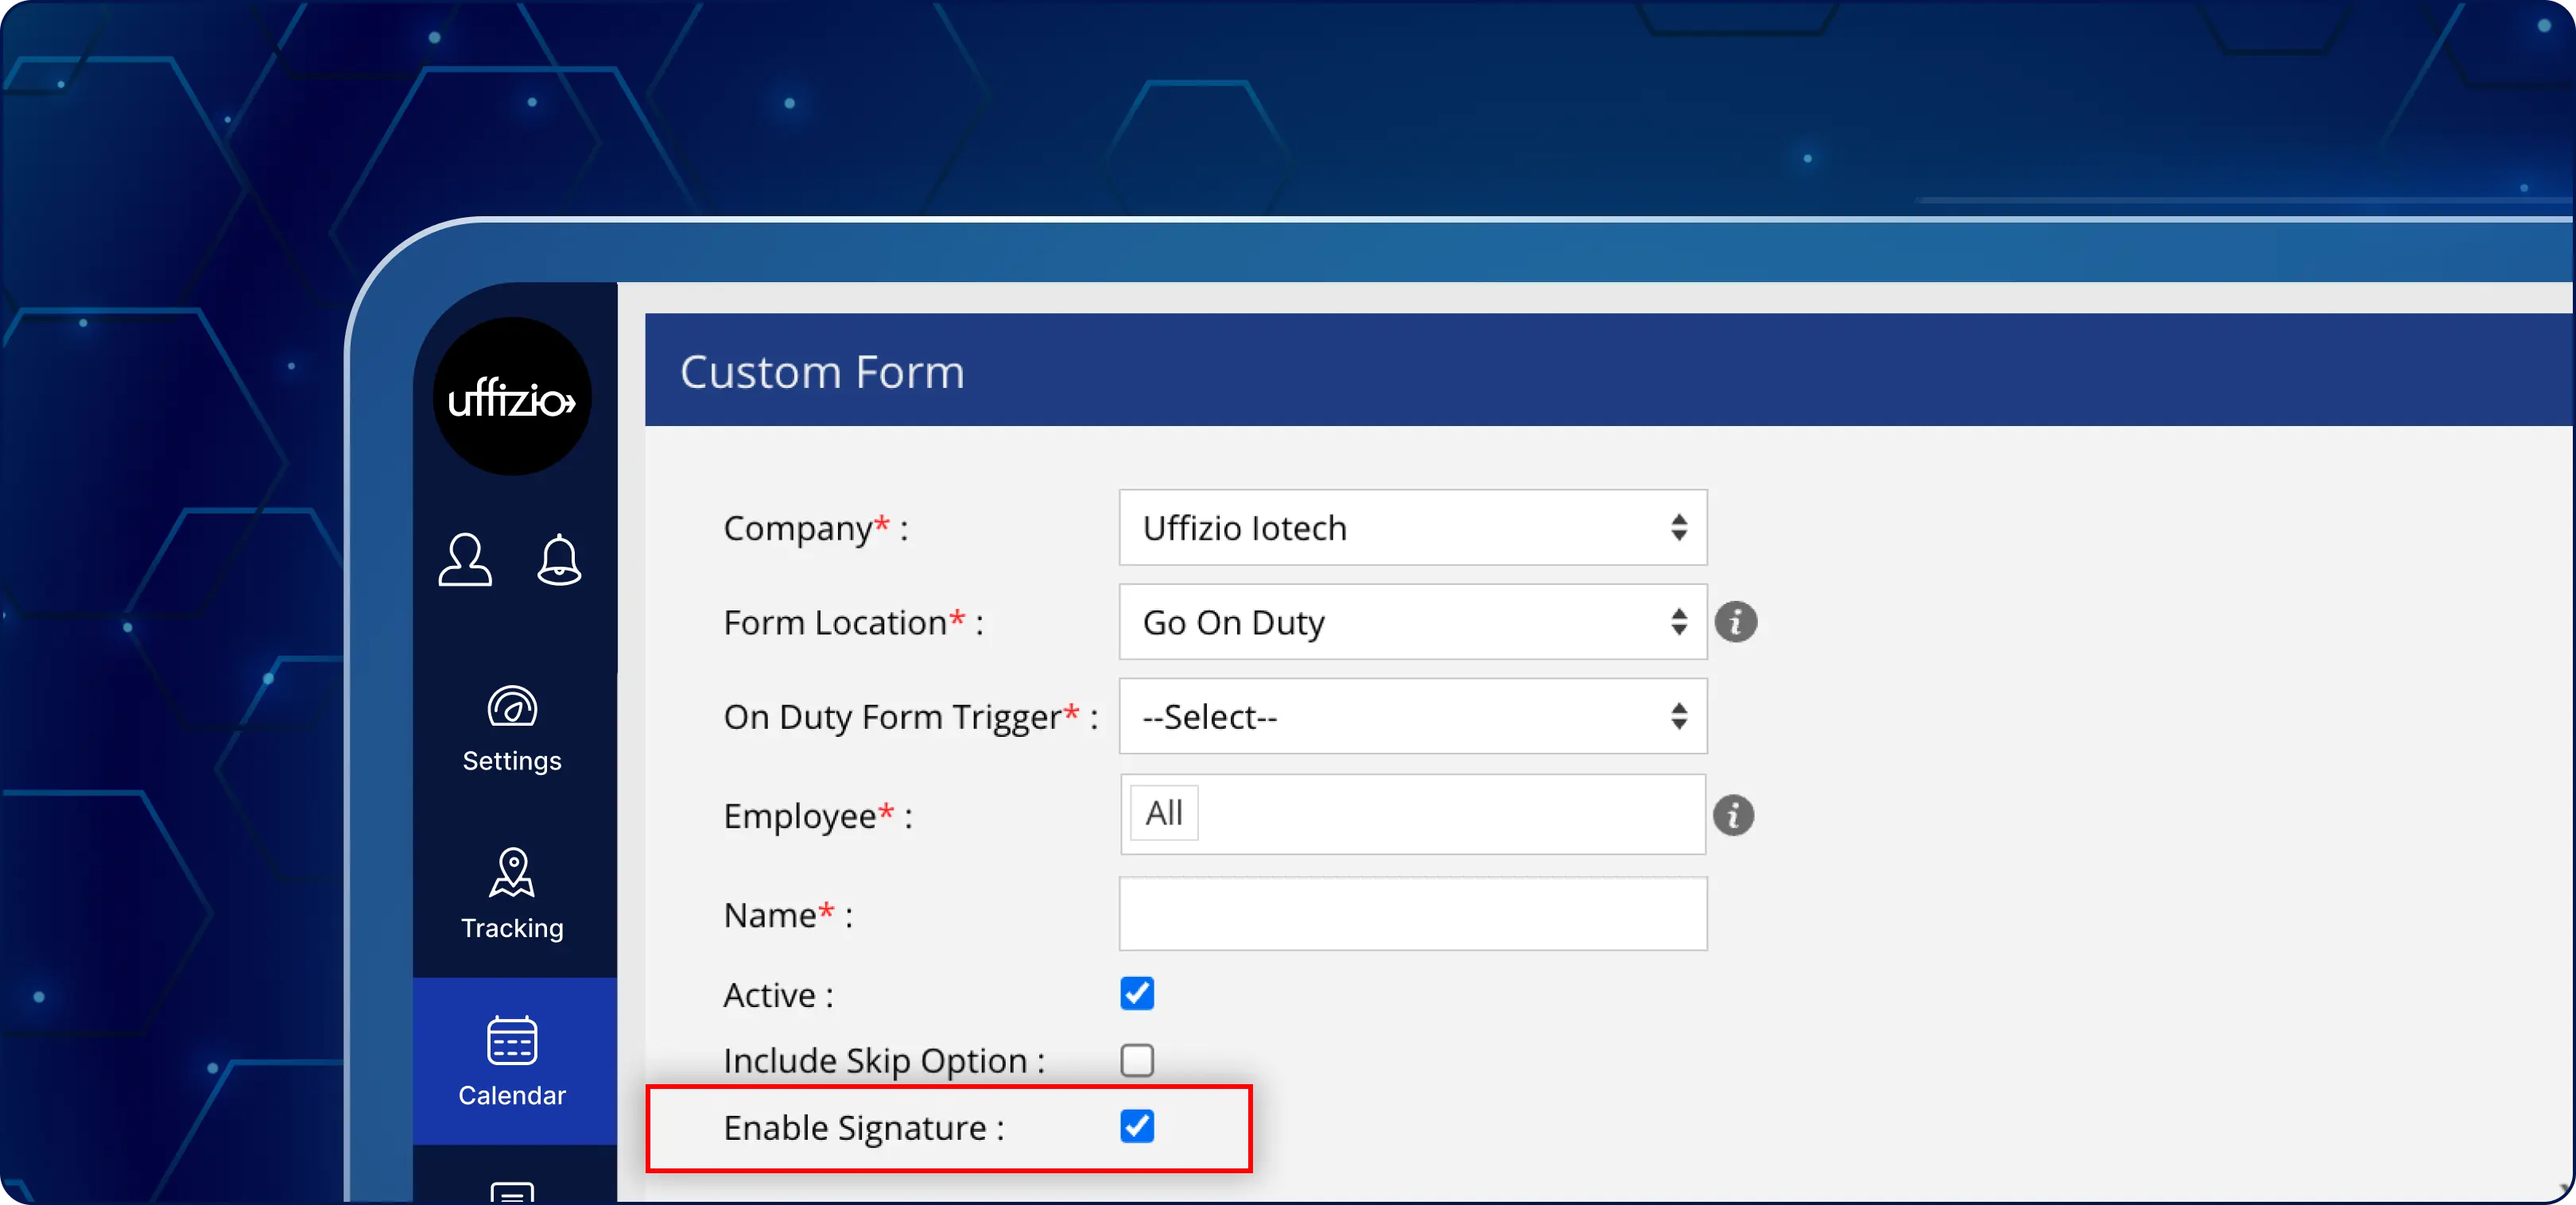This screenshot has width=2576, height=1205.
Task: Select the Tracking menu label
Action: pyautogui.click(x=512, y=928)
